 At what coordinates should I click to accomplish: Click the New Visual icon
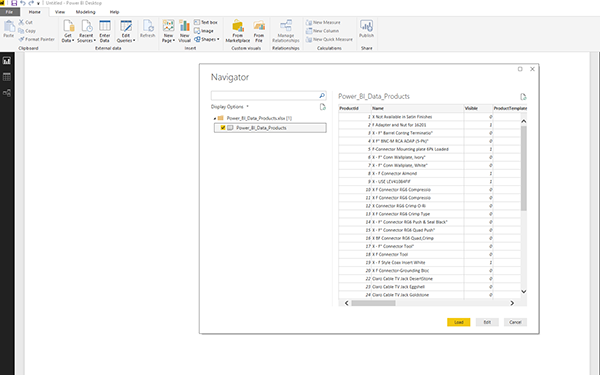tap(184, 31)
